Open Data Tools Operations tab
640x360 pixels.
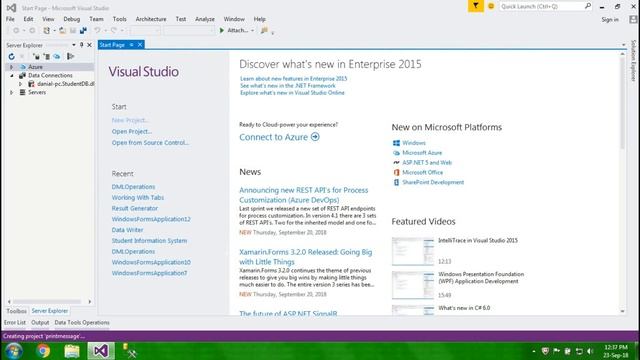[x=82, y=322]
